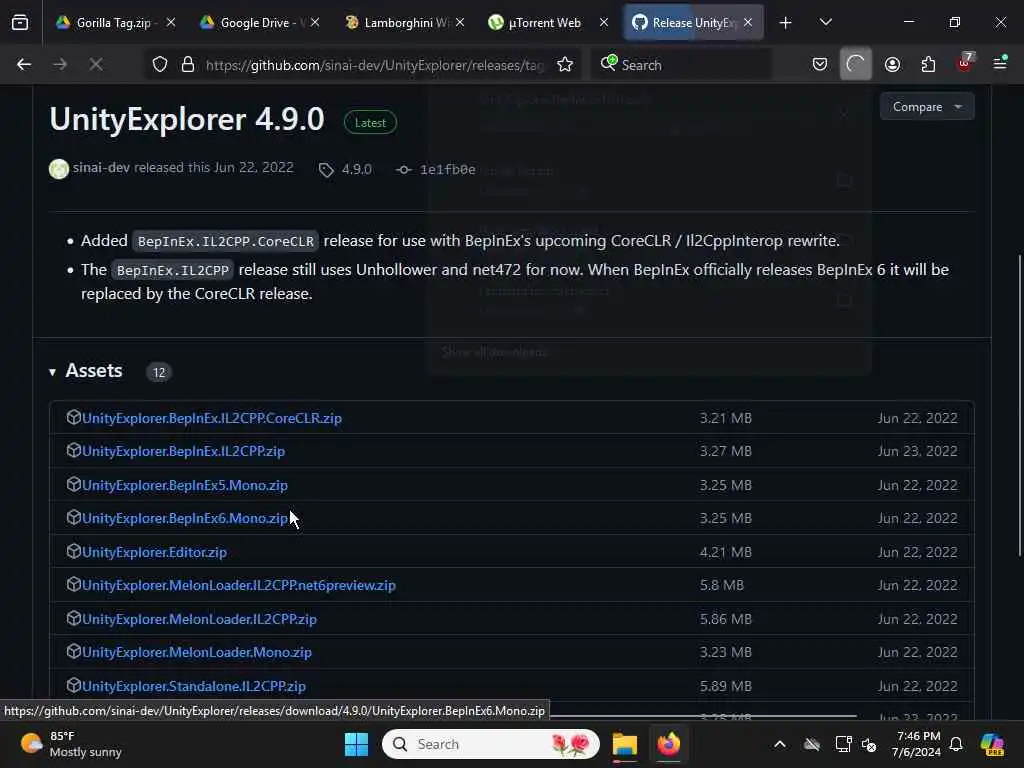Open the Firefox View icon
Screen dimensions: 1024x768
click(x=20, y=23)
